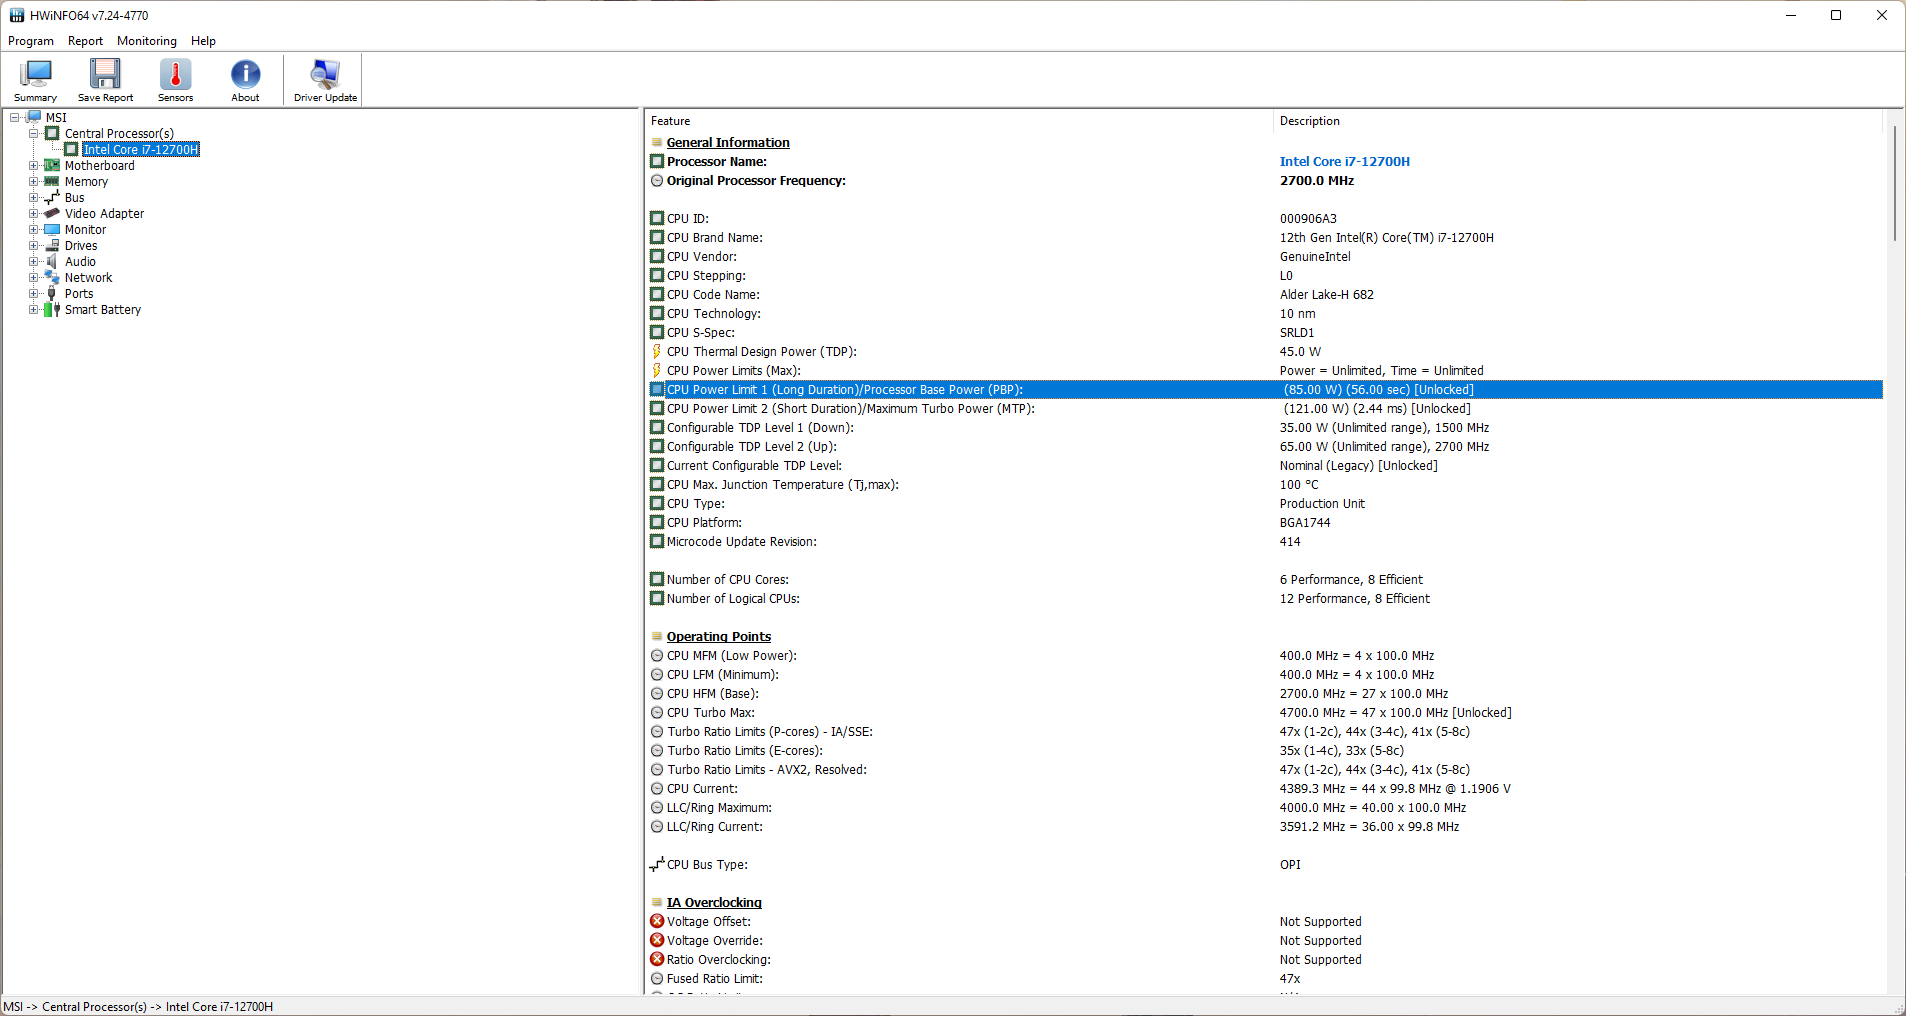
Task: Click the lightning icon beside CPU Thermal Design Power
Action: (x=657, y=352)
